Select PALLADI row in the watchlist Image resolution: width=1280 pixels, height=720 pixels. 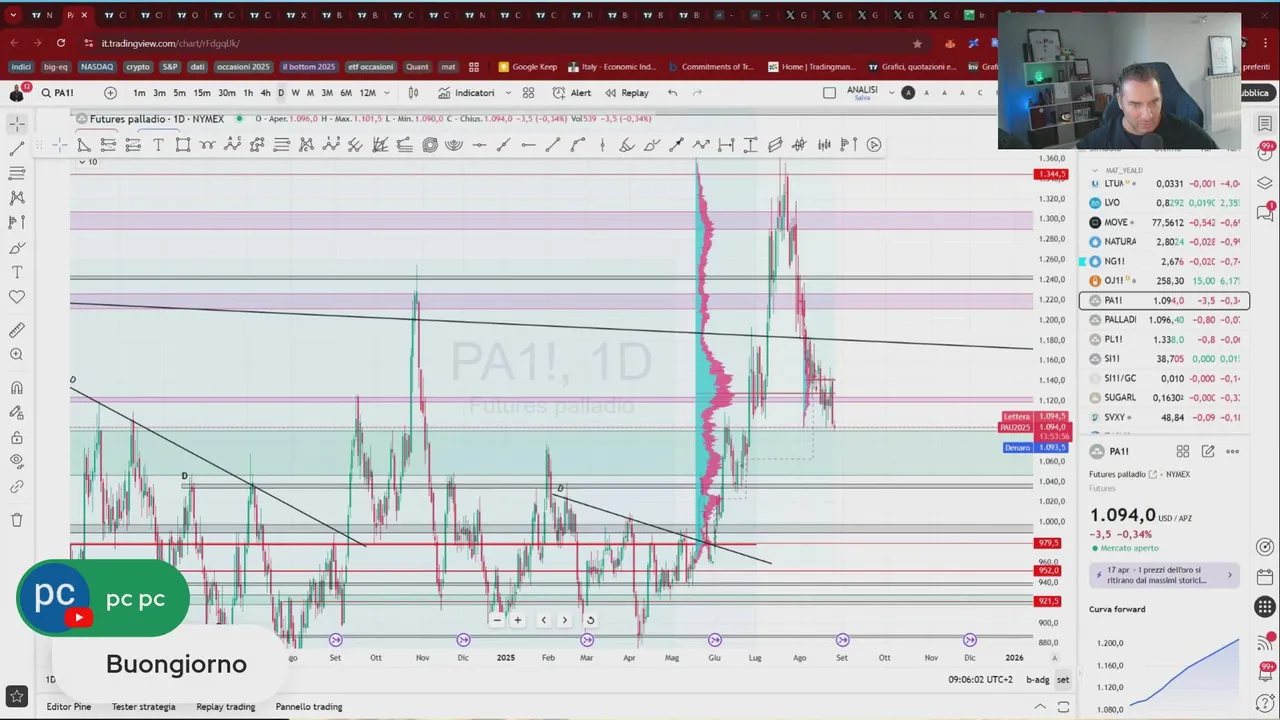point(1165,320)
